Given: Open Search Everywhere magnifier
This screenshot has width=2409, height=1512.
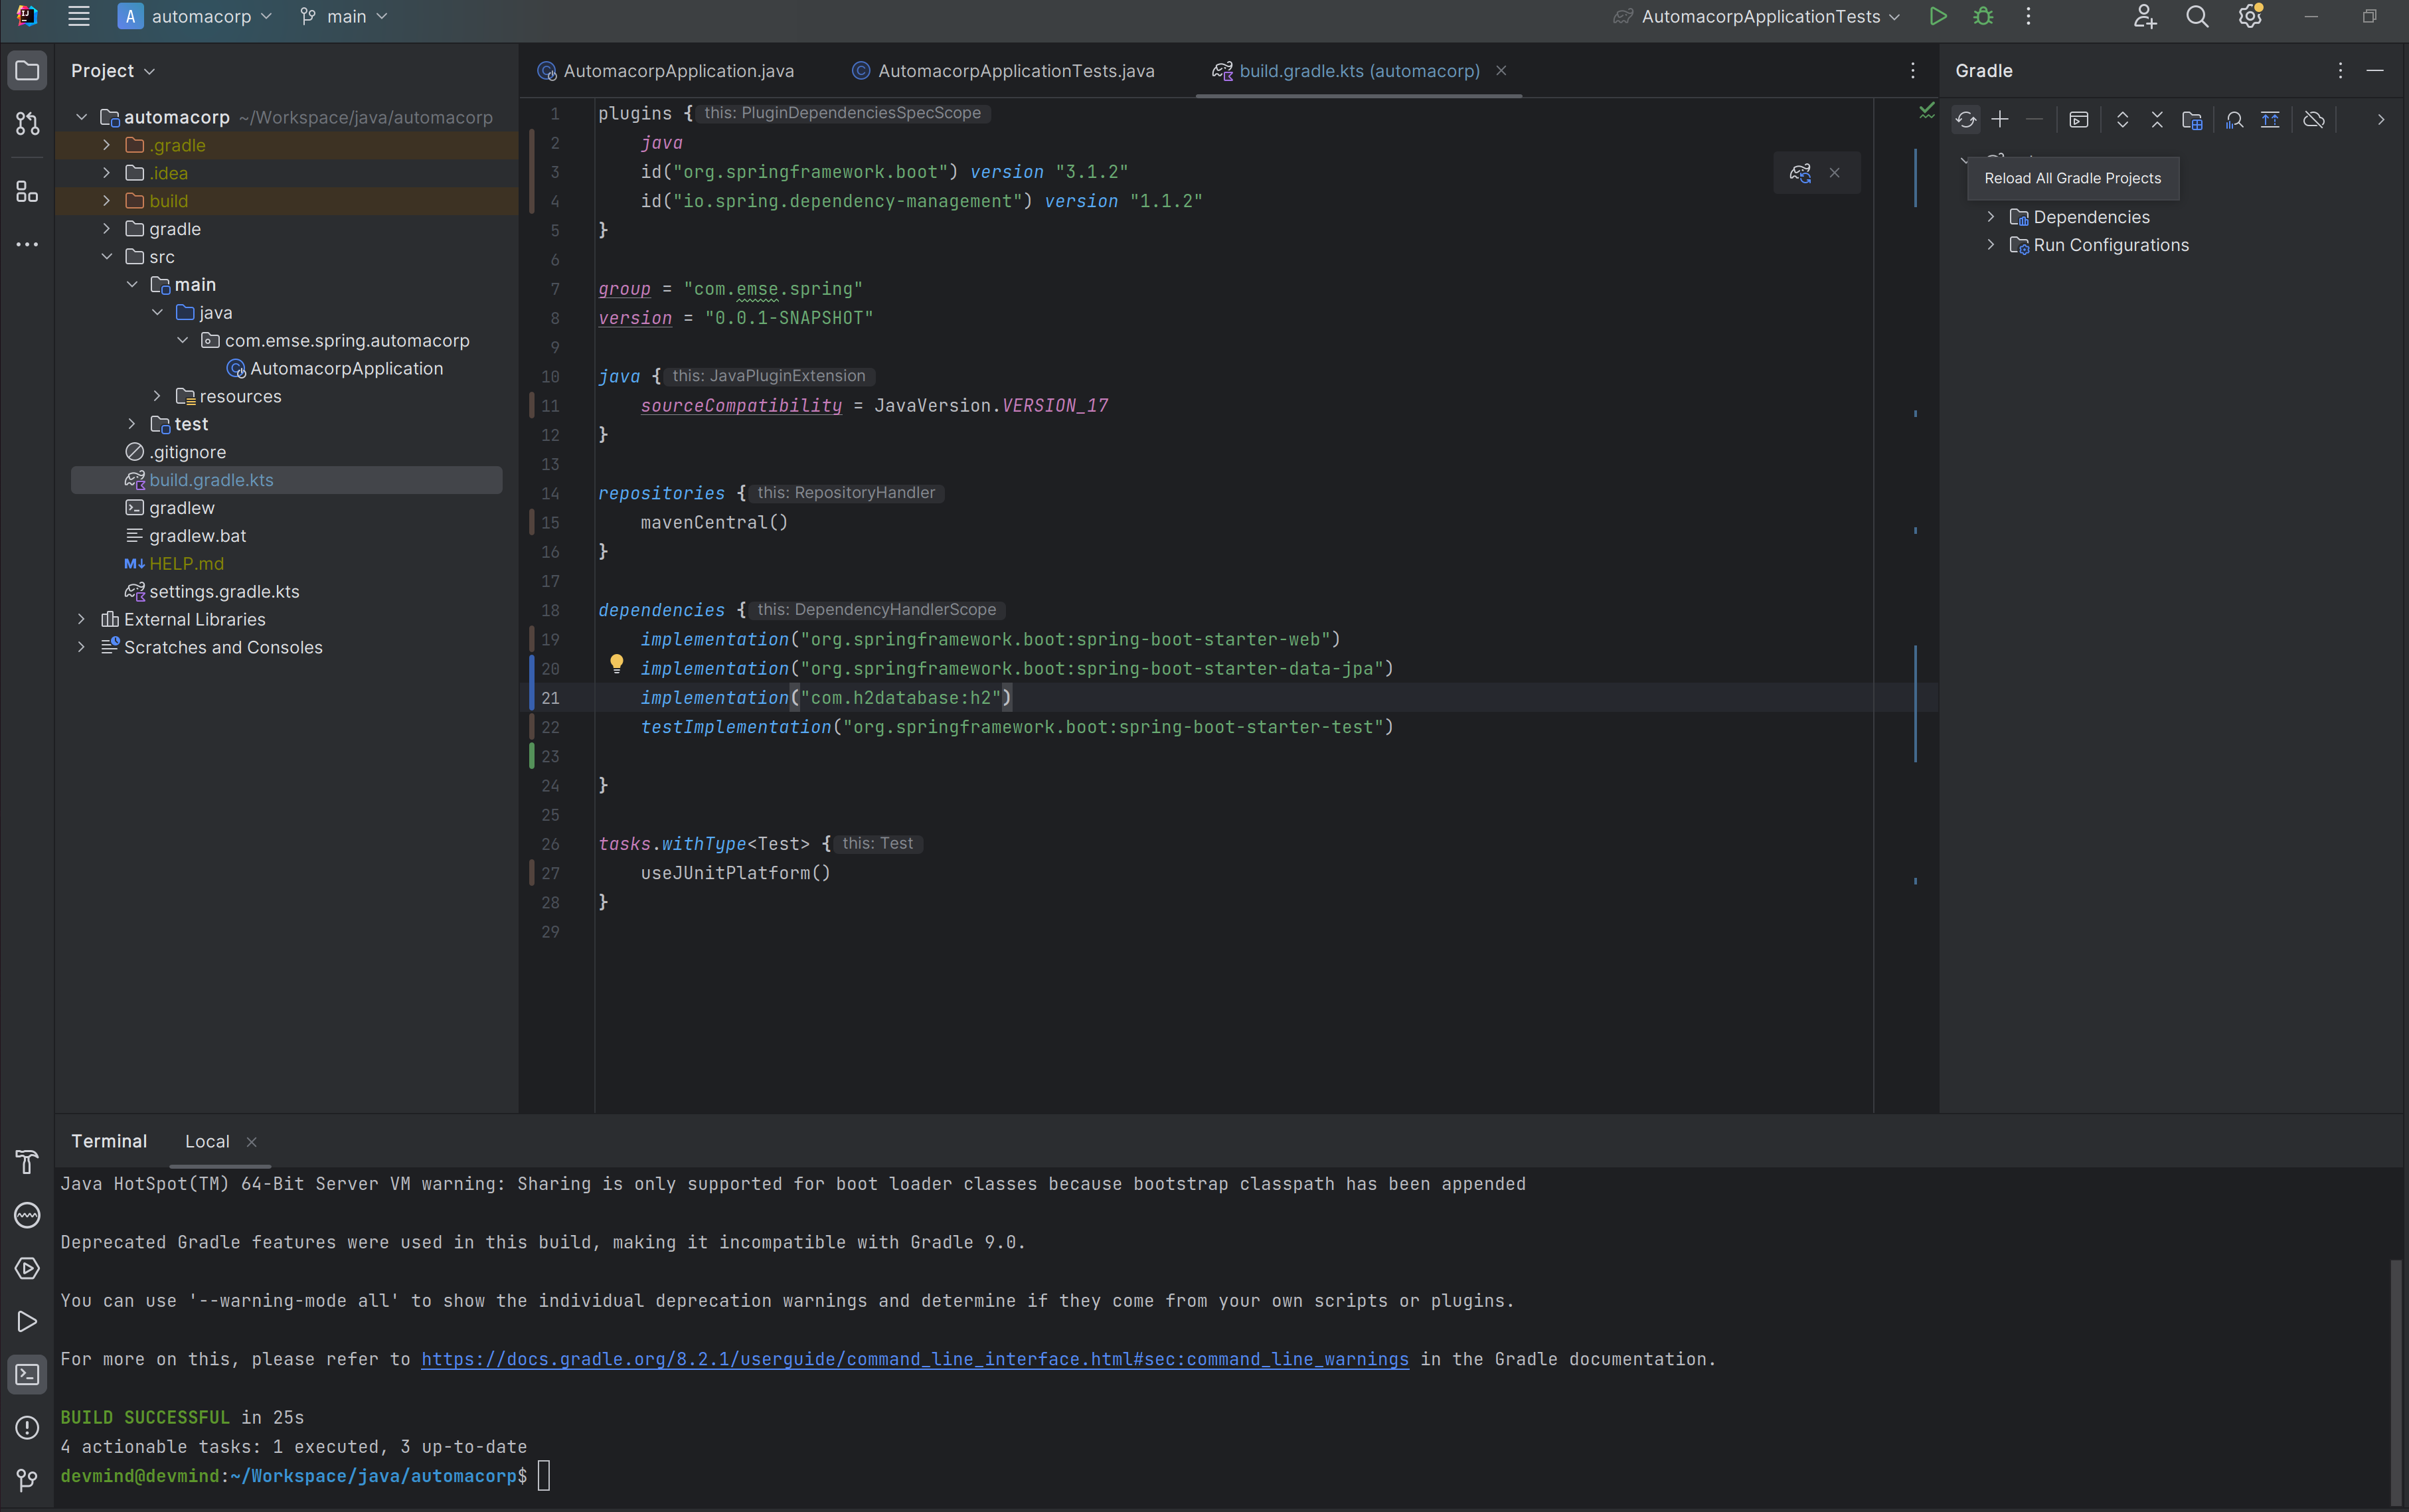Looking at the screenshot, I should pyautogui.click(x=2197, y=16).
